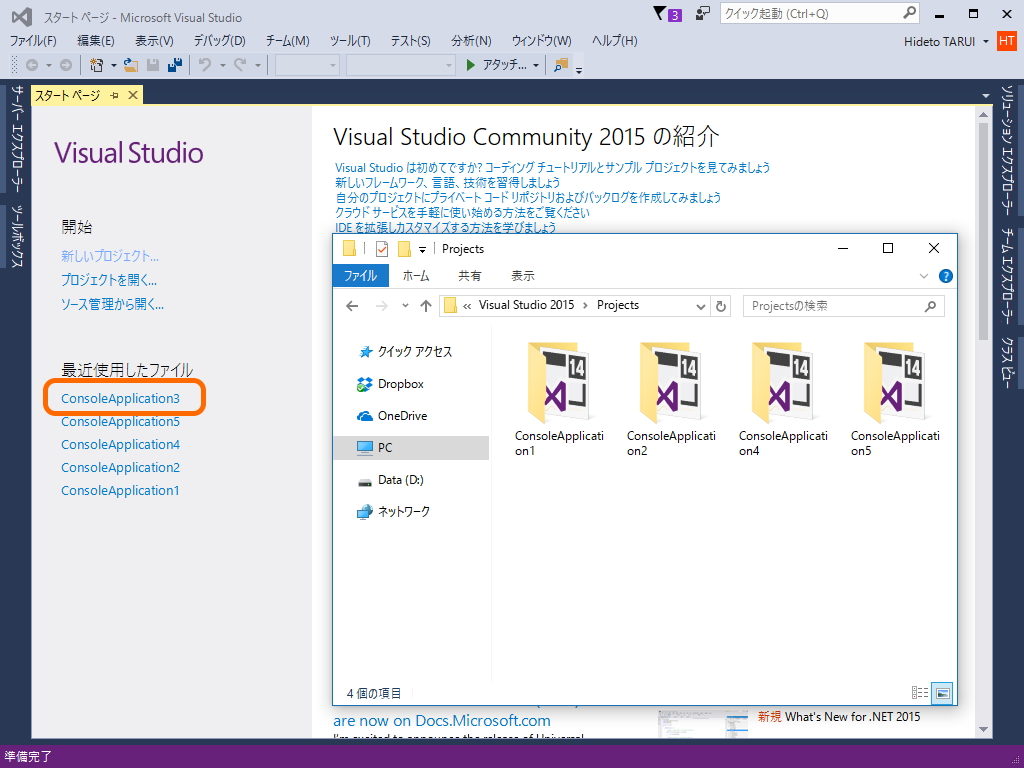Click the Quick Launch input field
This screenshot has width=1024, height=768.
[x=819, y=13]
